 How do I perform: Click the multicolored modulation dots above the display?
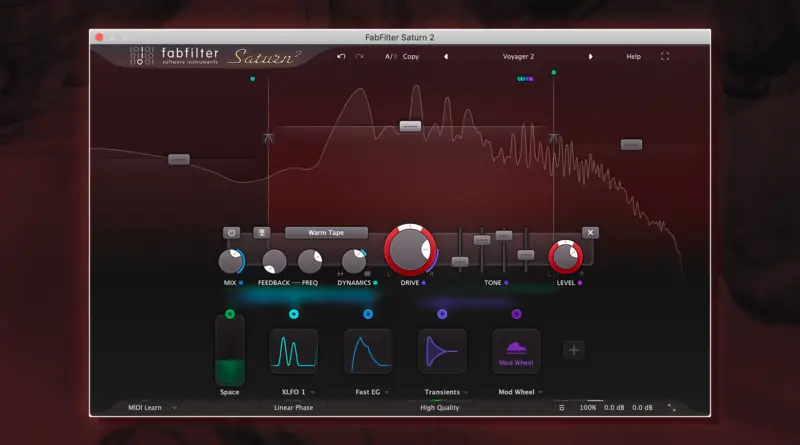525,79
